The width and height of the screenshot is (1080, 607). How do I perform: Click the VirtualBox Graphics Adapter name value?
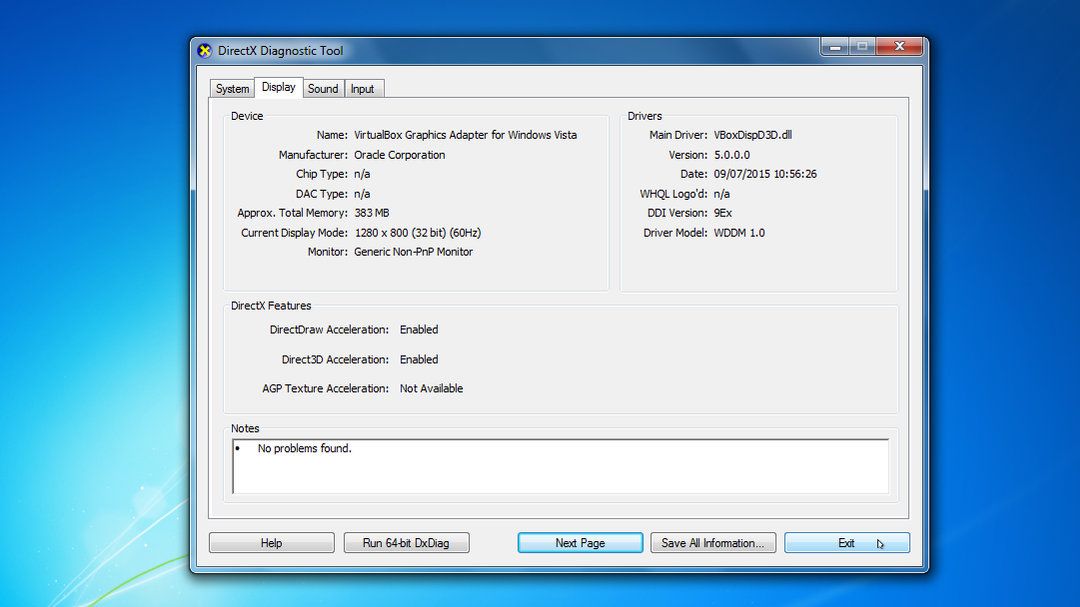pyautogui.click(x=465, y=135)
